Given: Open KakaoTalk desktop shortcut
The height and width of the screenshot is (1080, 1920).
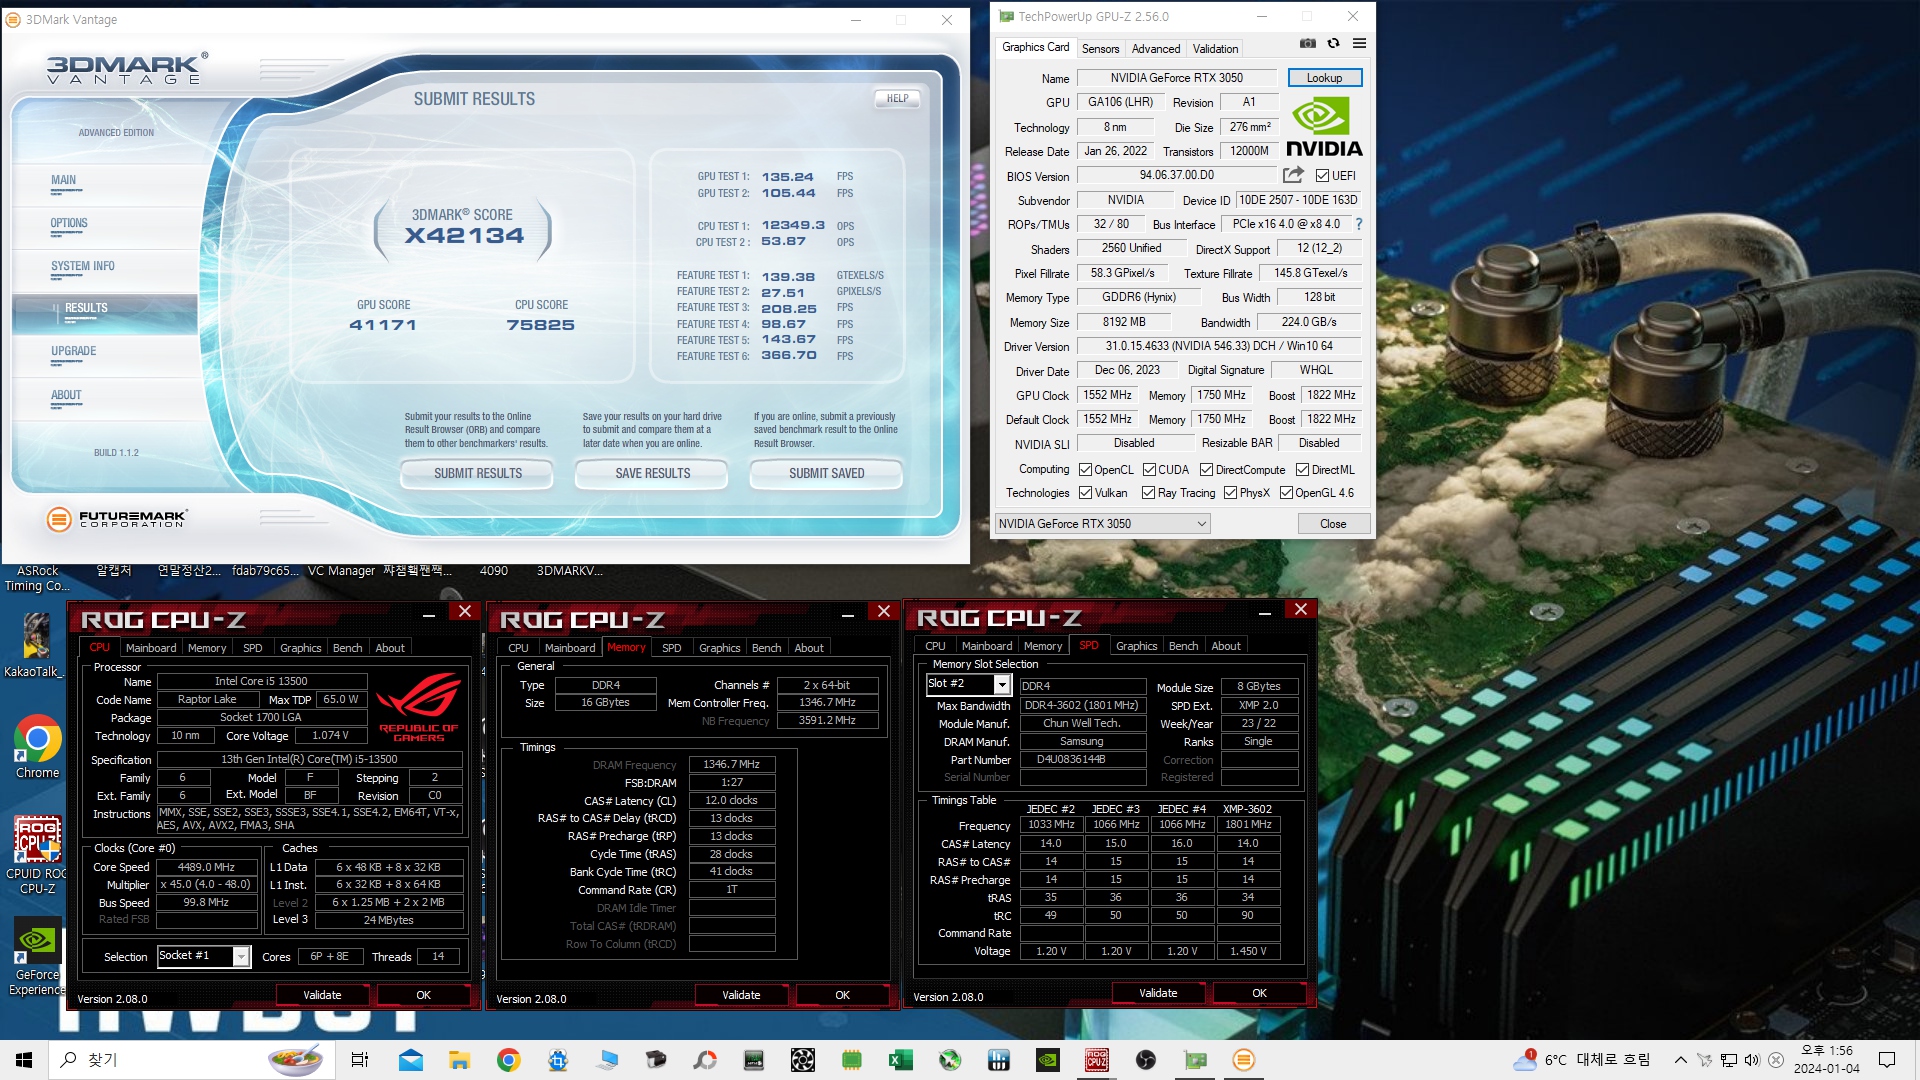Looking at the screenshot, I should tap(37, 645).
